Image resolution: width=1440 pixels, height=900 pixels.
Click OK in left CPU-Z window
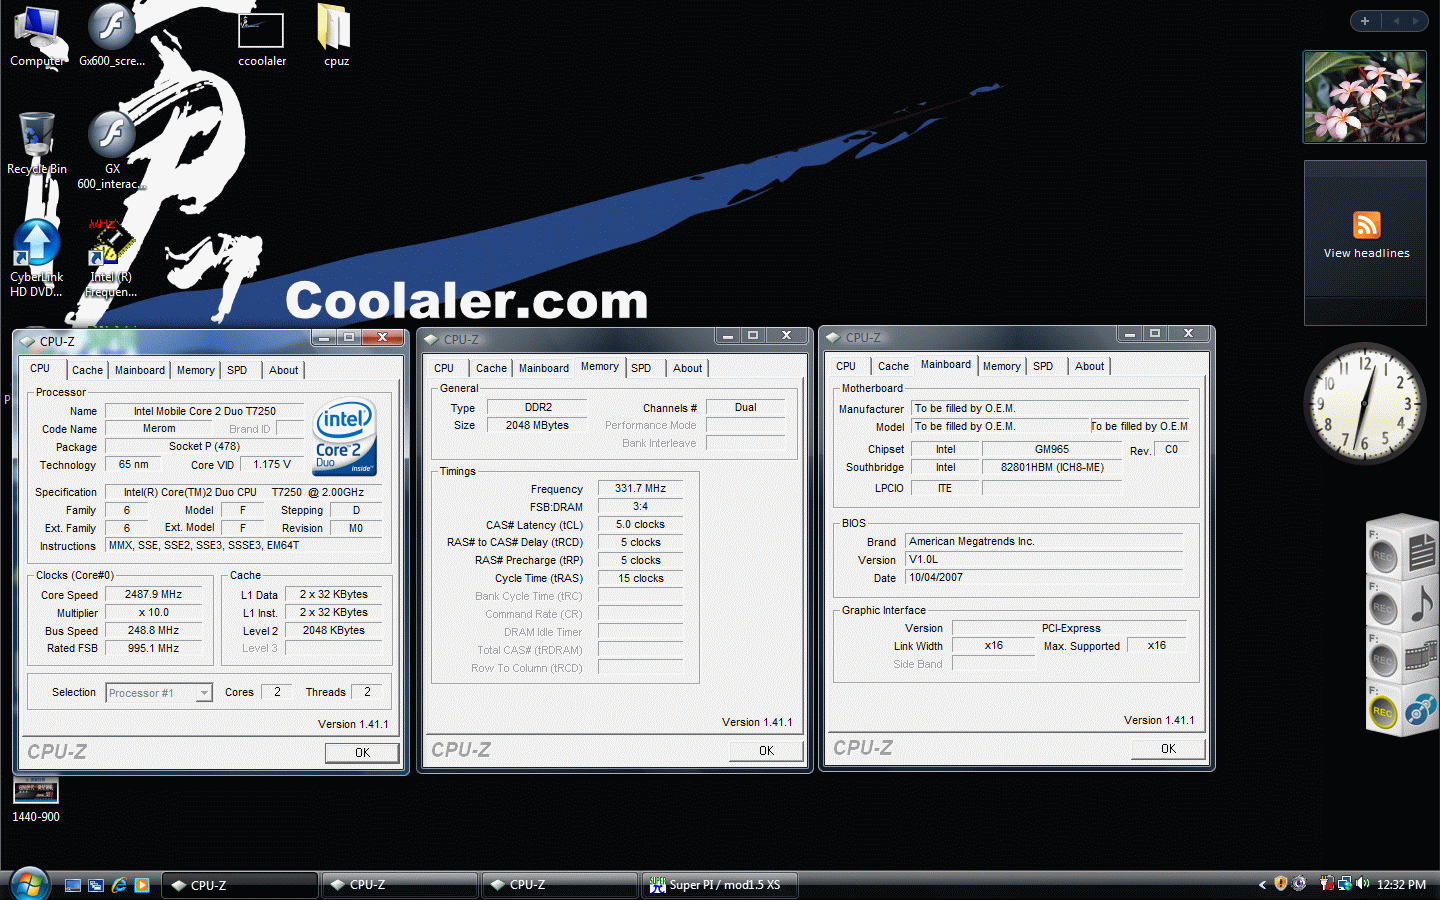click(362, 753)
